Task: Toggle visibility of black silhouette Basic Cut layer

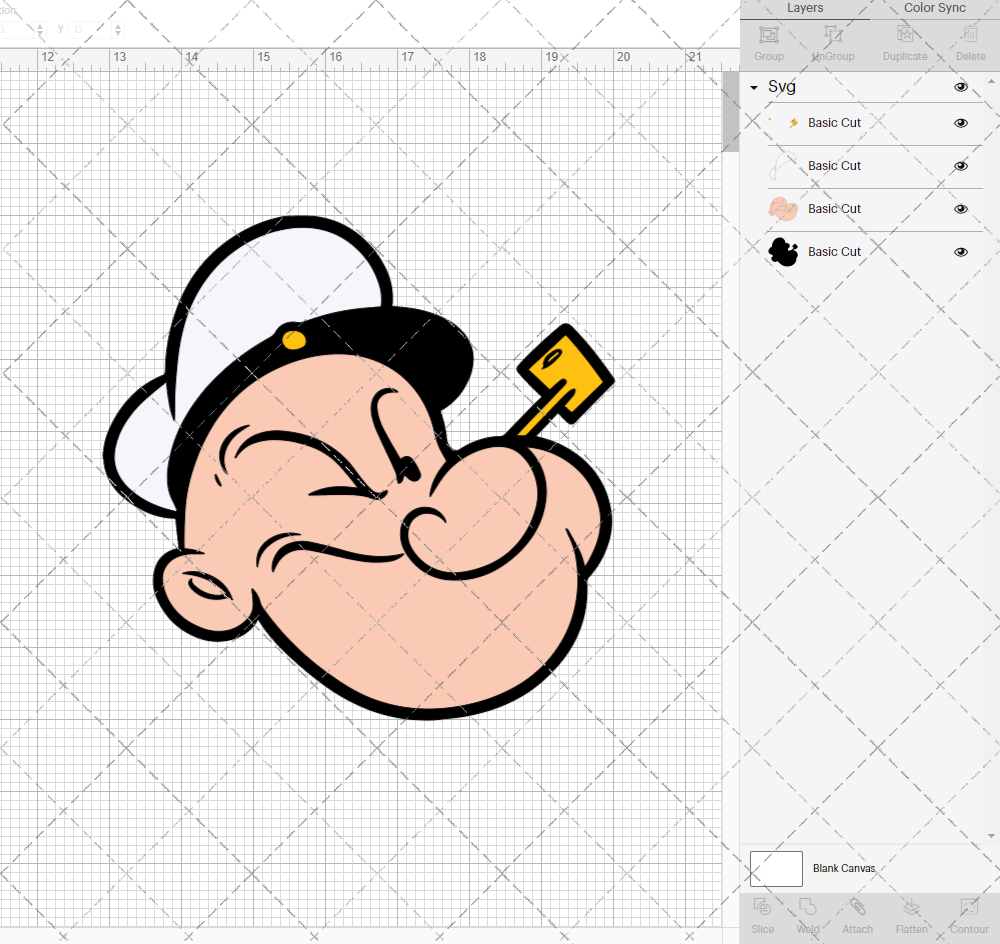Action: tap(960, 252)
